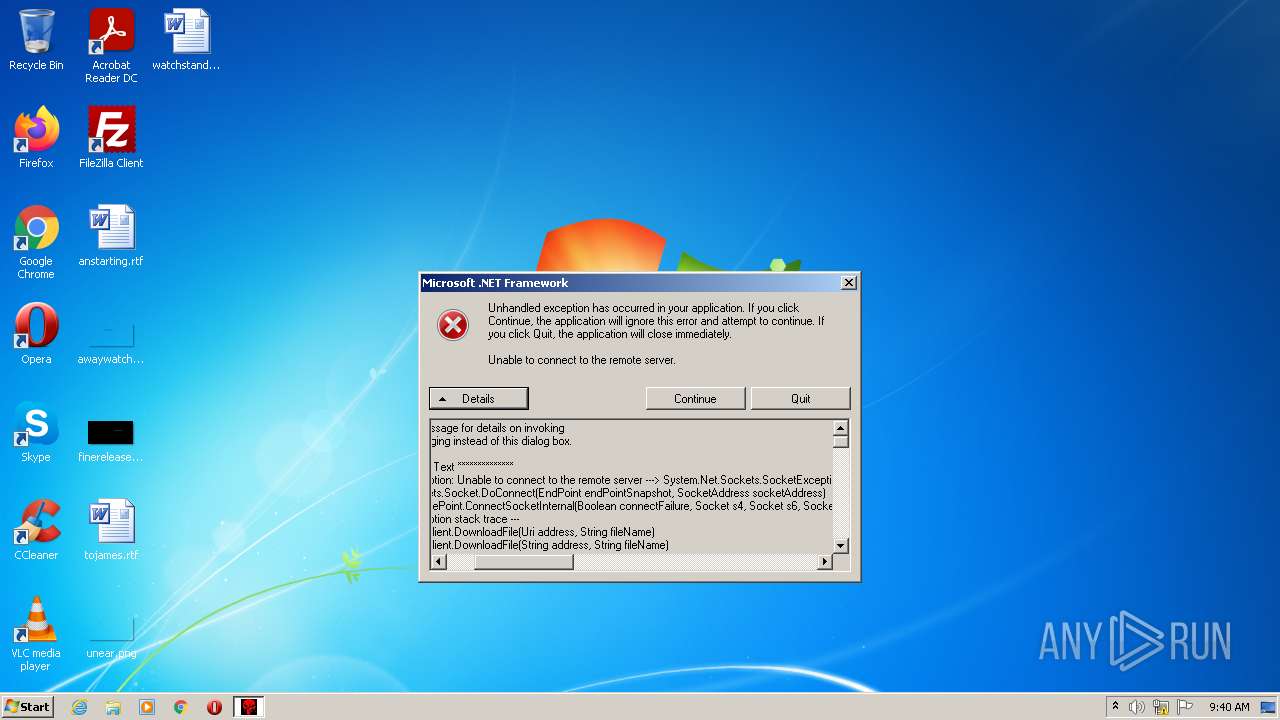Viewport: 1280px width, 720px height.
Task: Launch Acrobat Reader DC from desktop
Action: 111,46
